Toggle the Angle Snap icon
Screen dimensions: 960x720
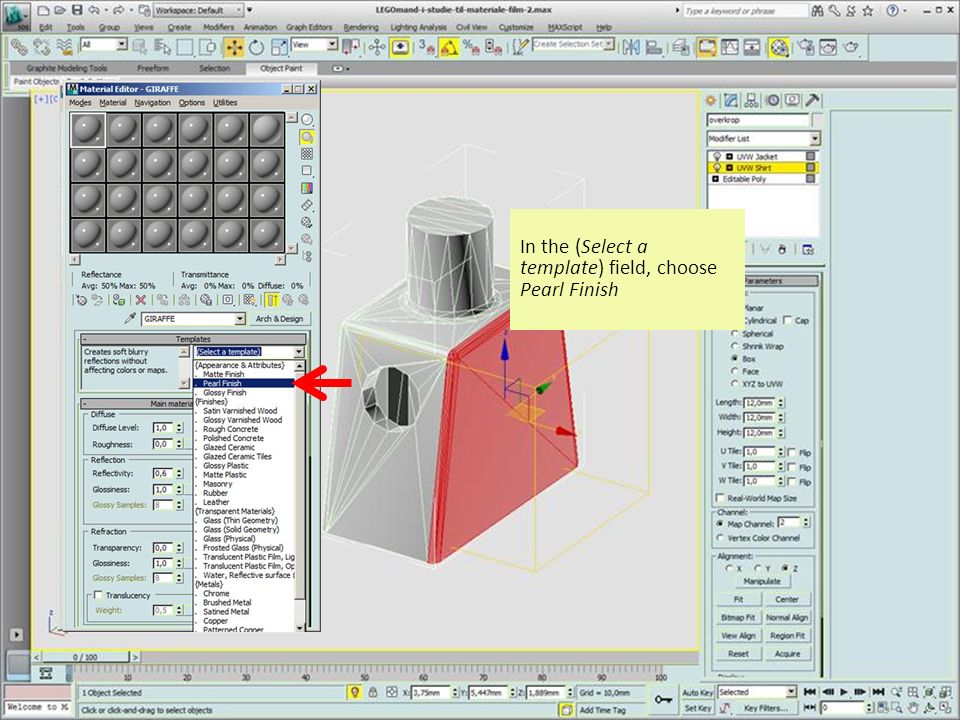click(x=449, y=47)
